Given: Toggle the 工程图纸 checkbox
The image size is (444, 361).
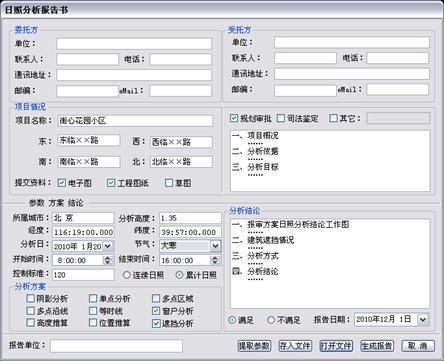Looking at the screenshot, I should [111, 182].
